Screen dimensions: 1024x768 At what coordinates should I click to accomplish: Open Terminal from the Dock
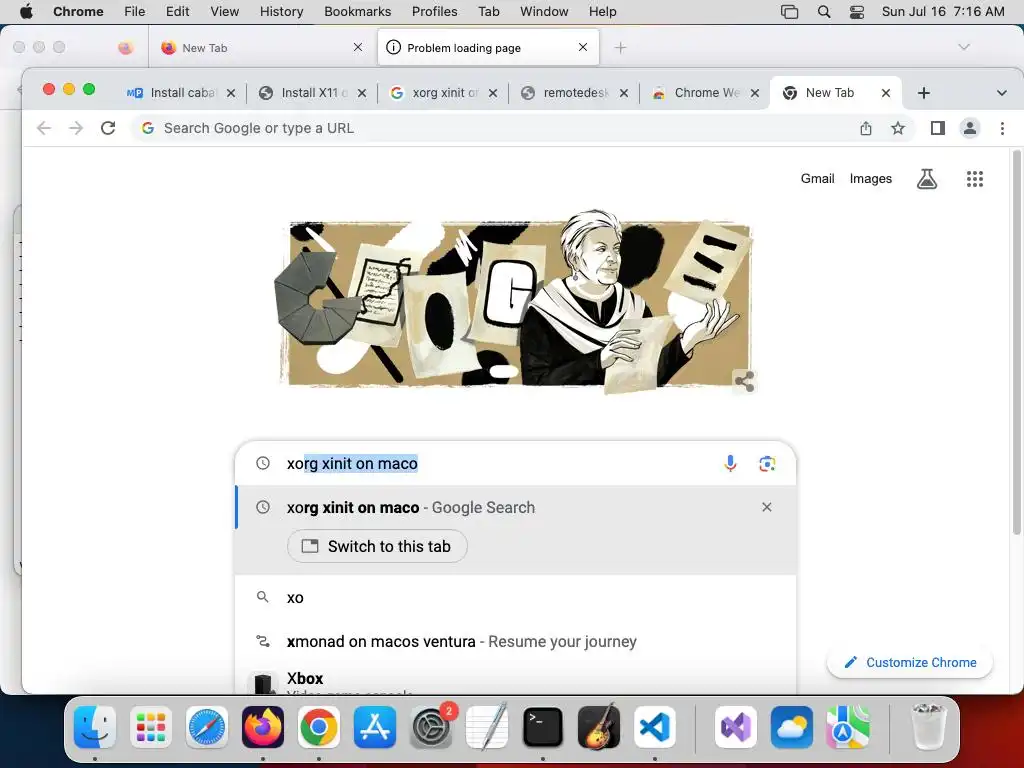tap(543, 727)
